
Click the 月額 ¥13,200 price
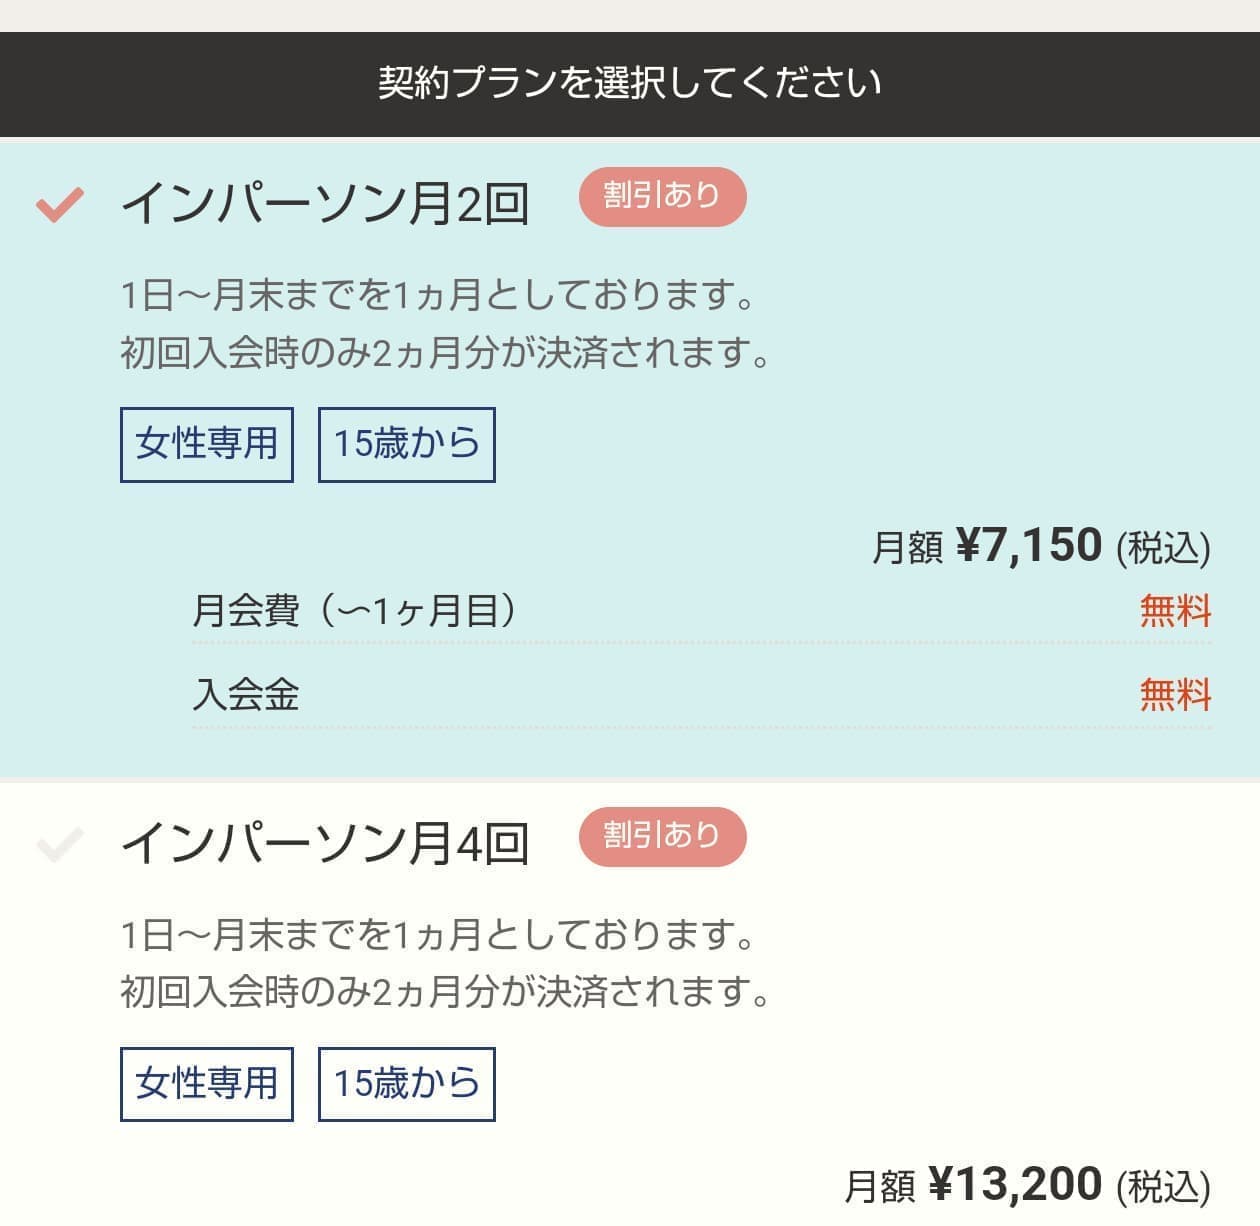pyautogui.click(x=1026, y=1185)
